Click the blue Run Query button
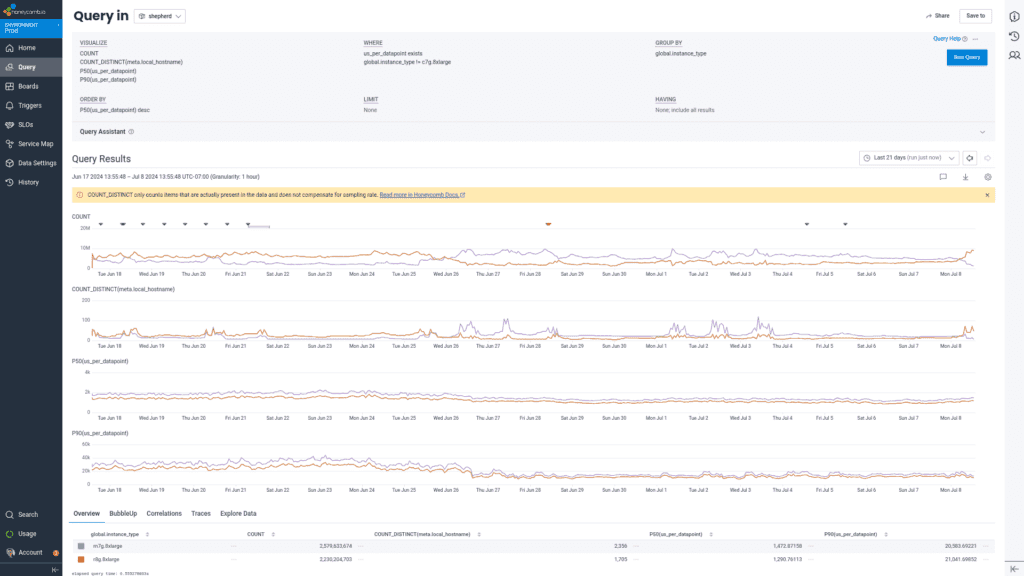Screen dimensions: 1024x576 966,58
